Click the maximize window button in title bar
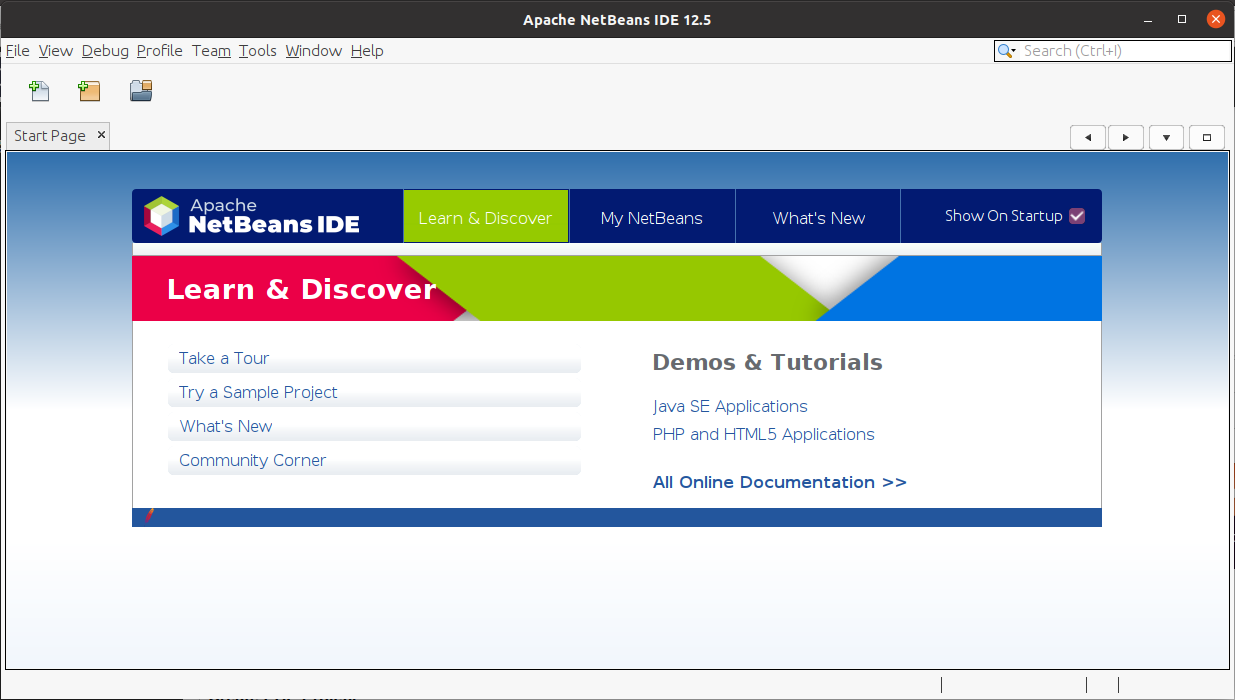 pyautogui.click(x=1182, y=19)
